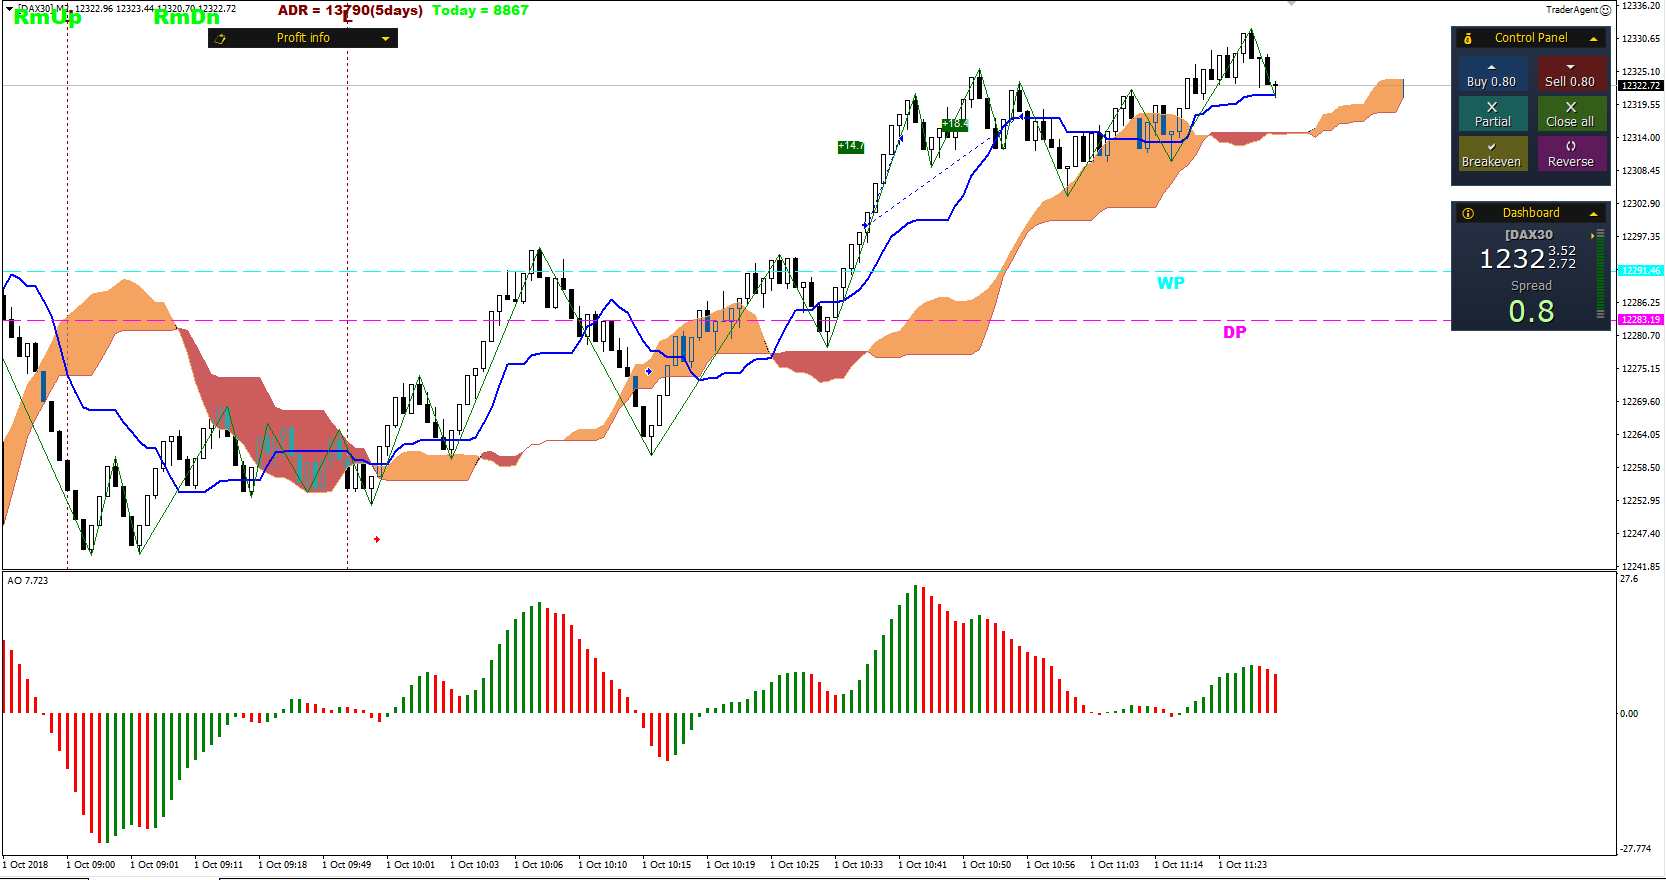Click the Control Panel money bag icon
The height and width of the screenshot is (880, 1666).
(x=1468, y=38)
